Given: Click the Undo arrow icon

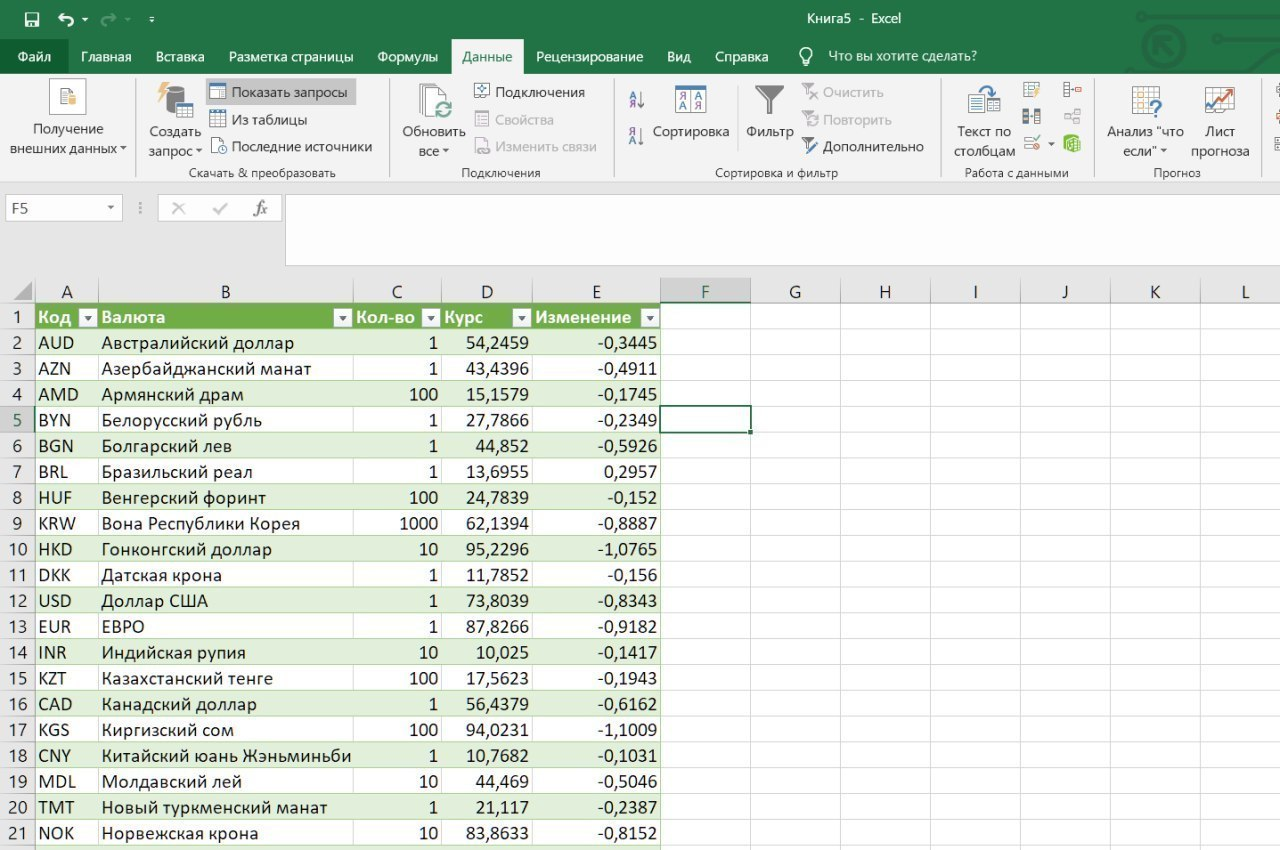Looking at the screenshot, I should (x=66, y=19).
